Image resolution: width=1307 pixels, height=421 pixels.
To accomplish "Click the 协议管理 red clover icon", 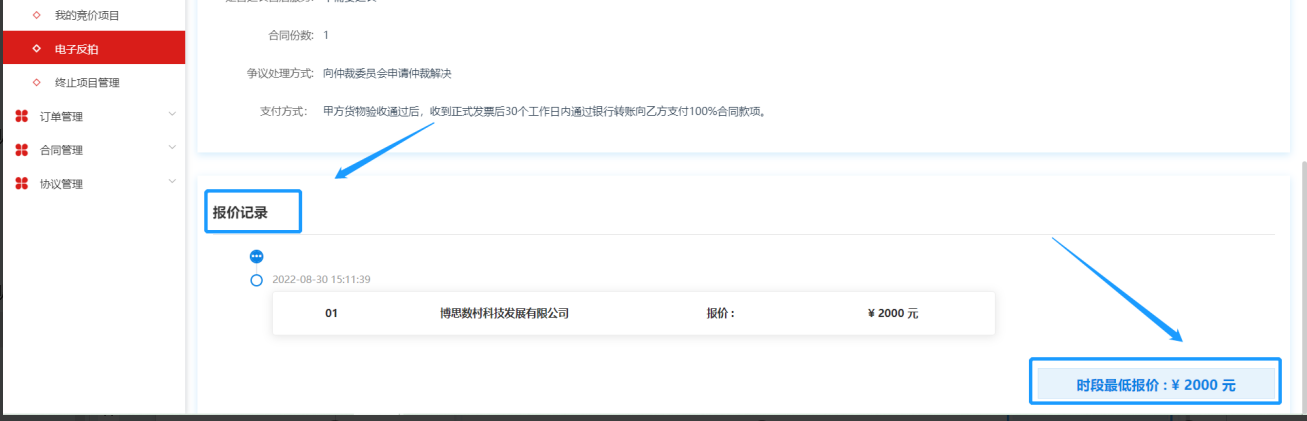I will (22, 184).
